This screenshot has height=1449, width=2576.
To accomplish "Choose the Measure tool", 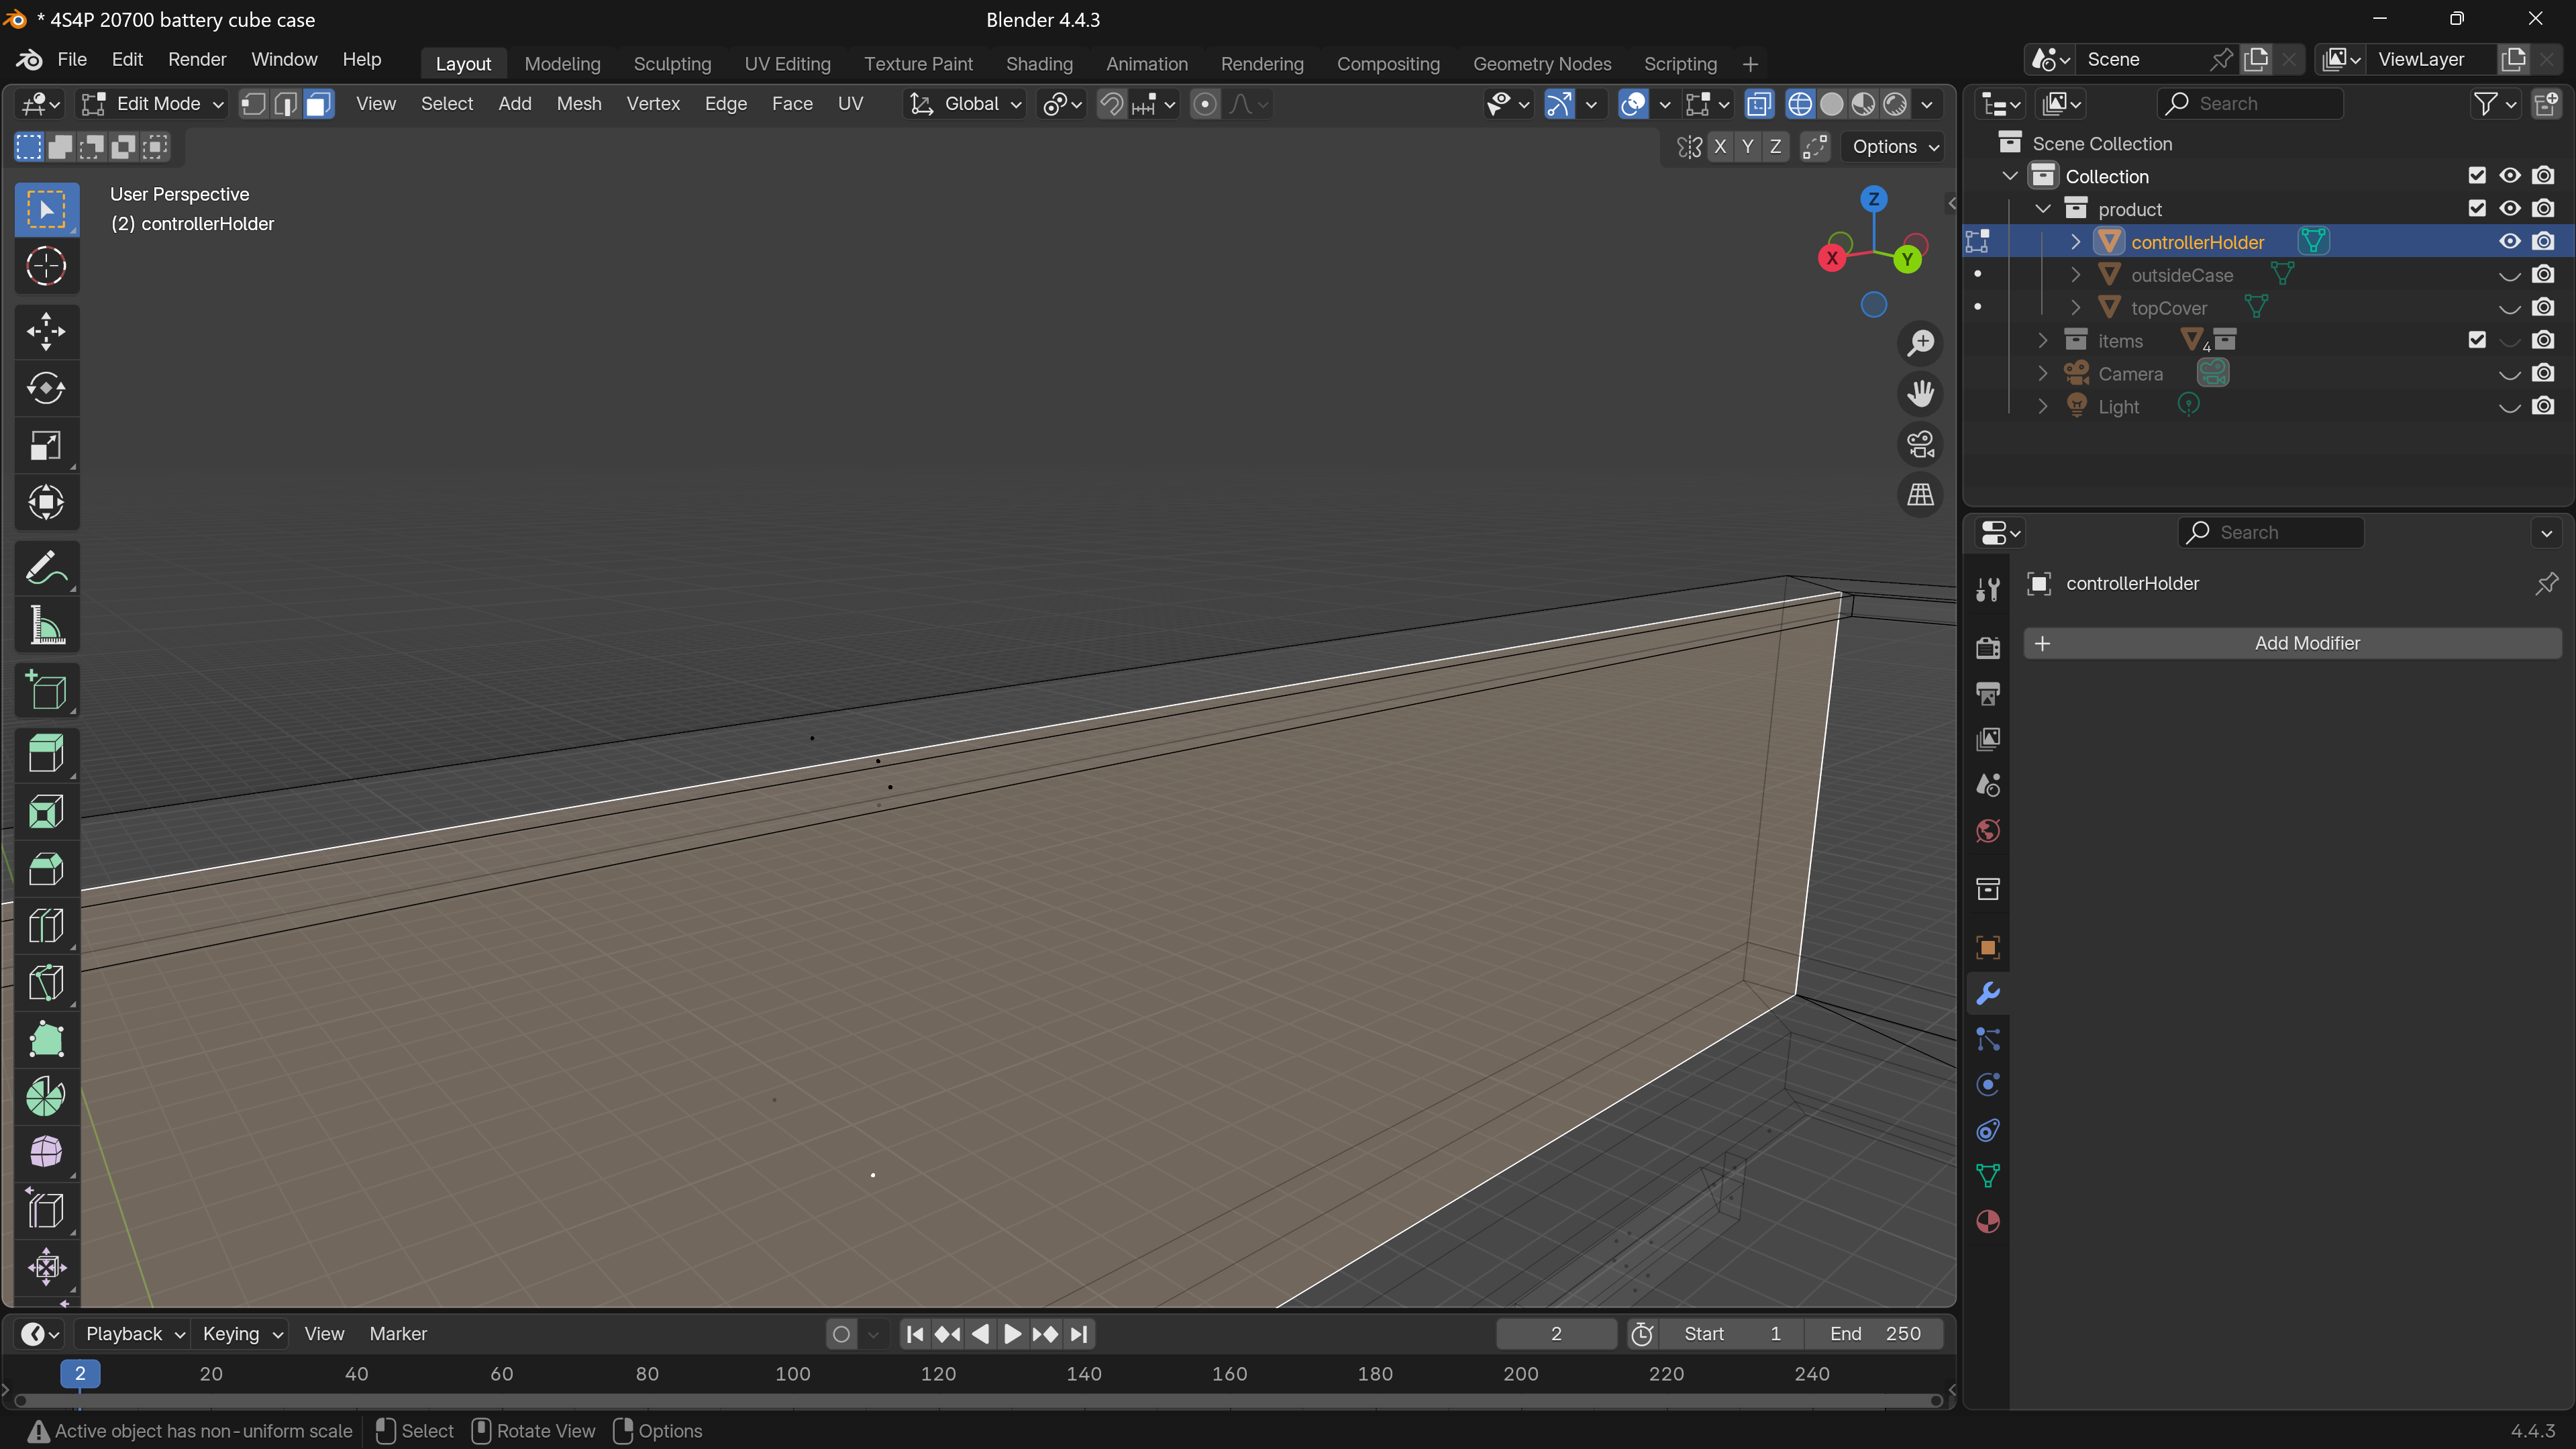I will point(46,626).
